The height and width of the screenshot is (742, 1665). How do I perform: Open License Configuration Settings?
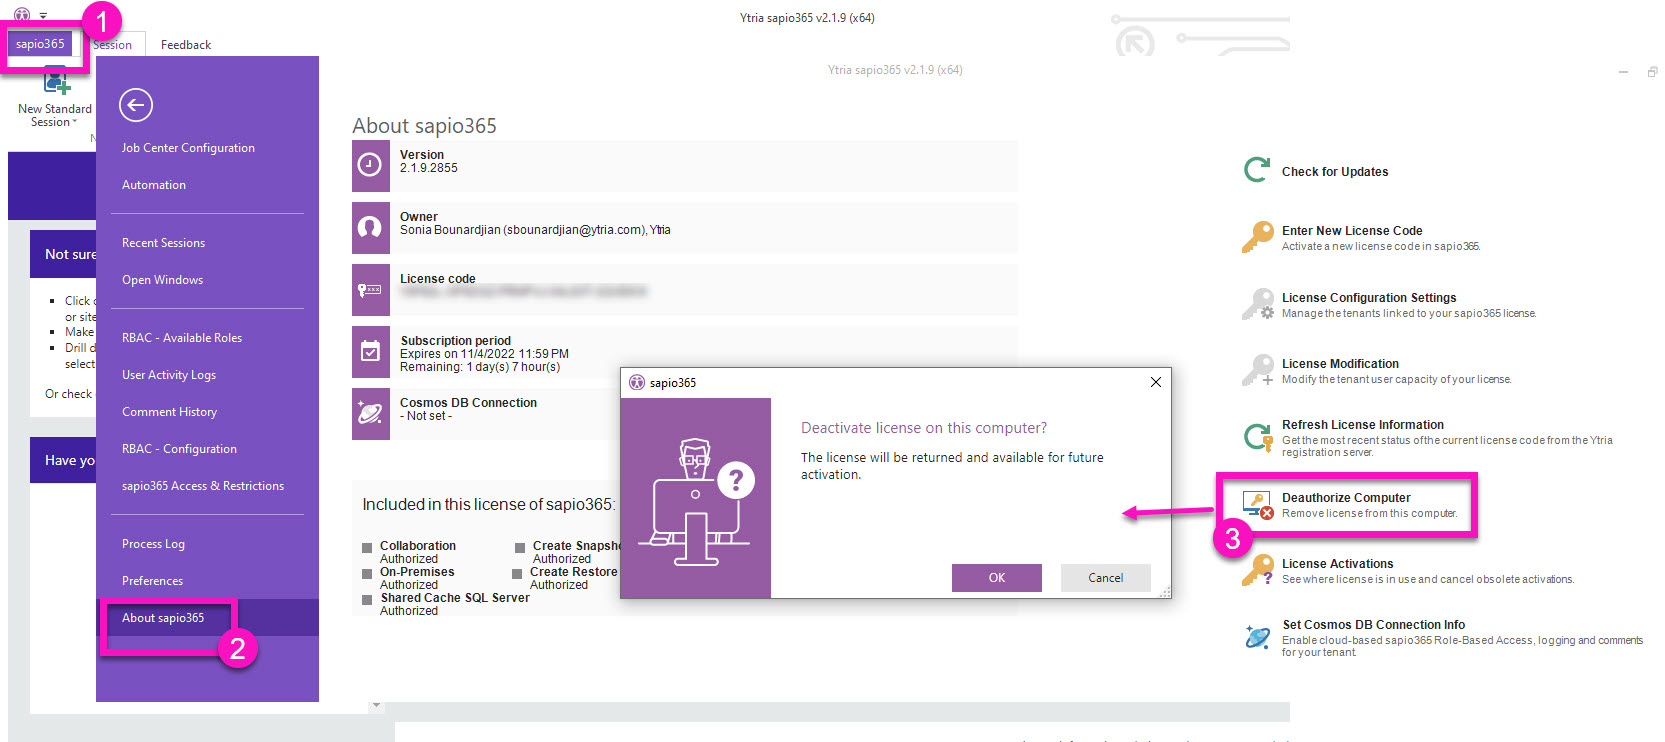point(1369,297)
